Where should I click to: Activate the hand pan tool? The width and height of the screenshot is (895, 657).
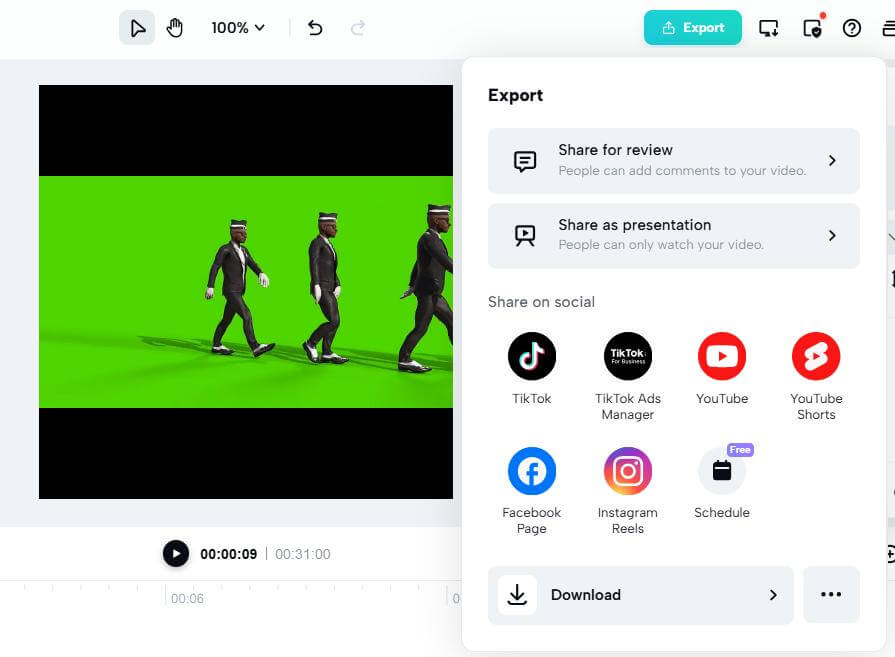click(175, 27)
